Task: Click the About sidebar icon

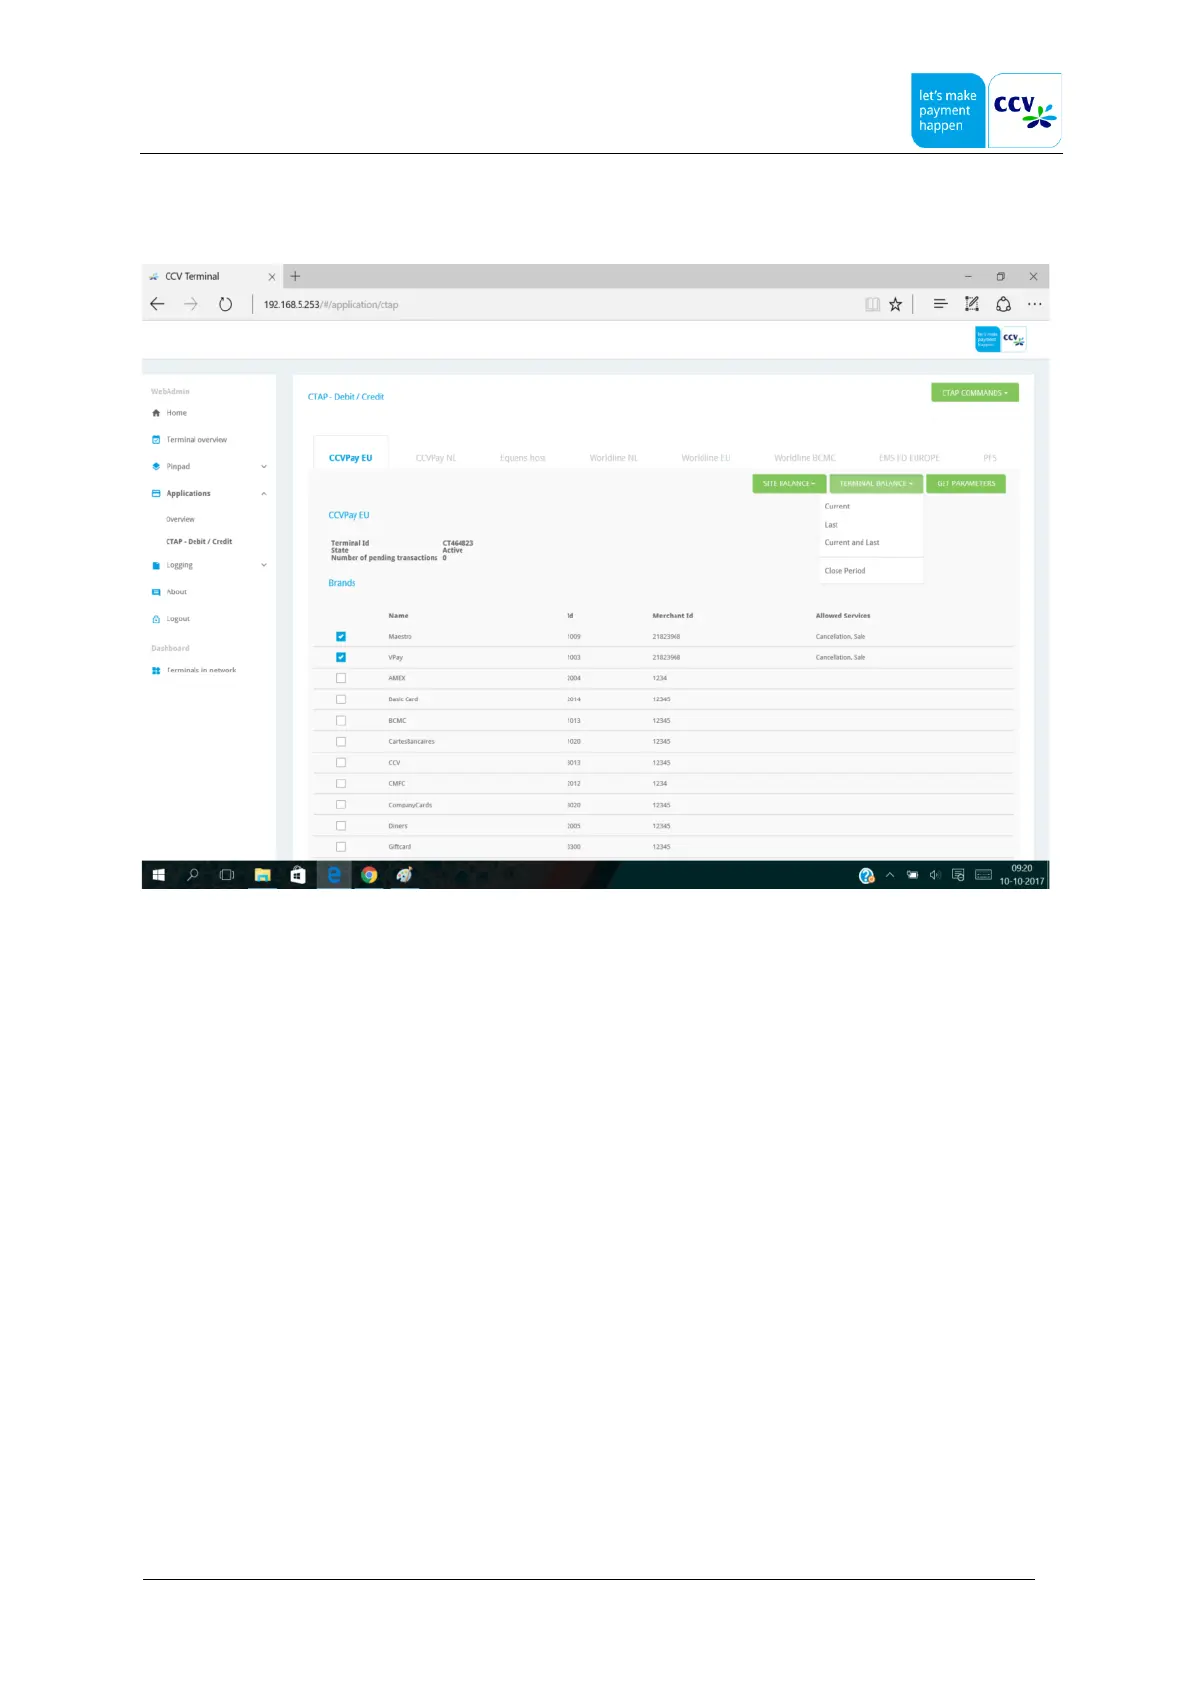Action: pyautogui.click(x=156, y=592)
